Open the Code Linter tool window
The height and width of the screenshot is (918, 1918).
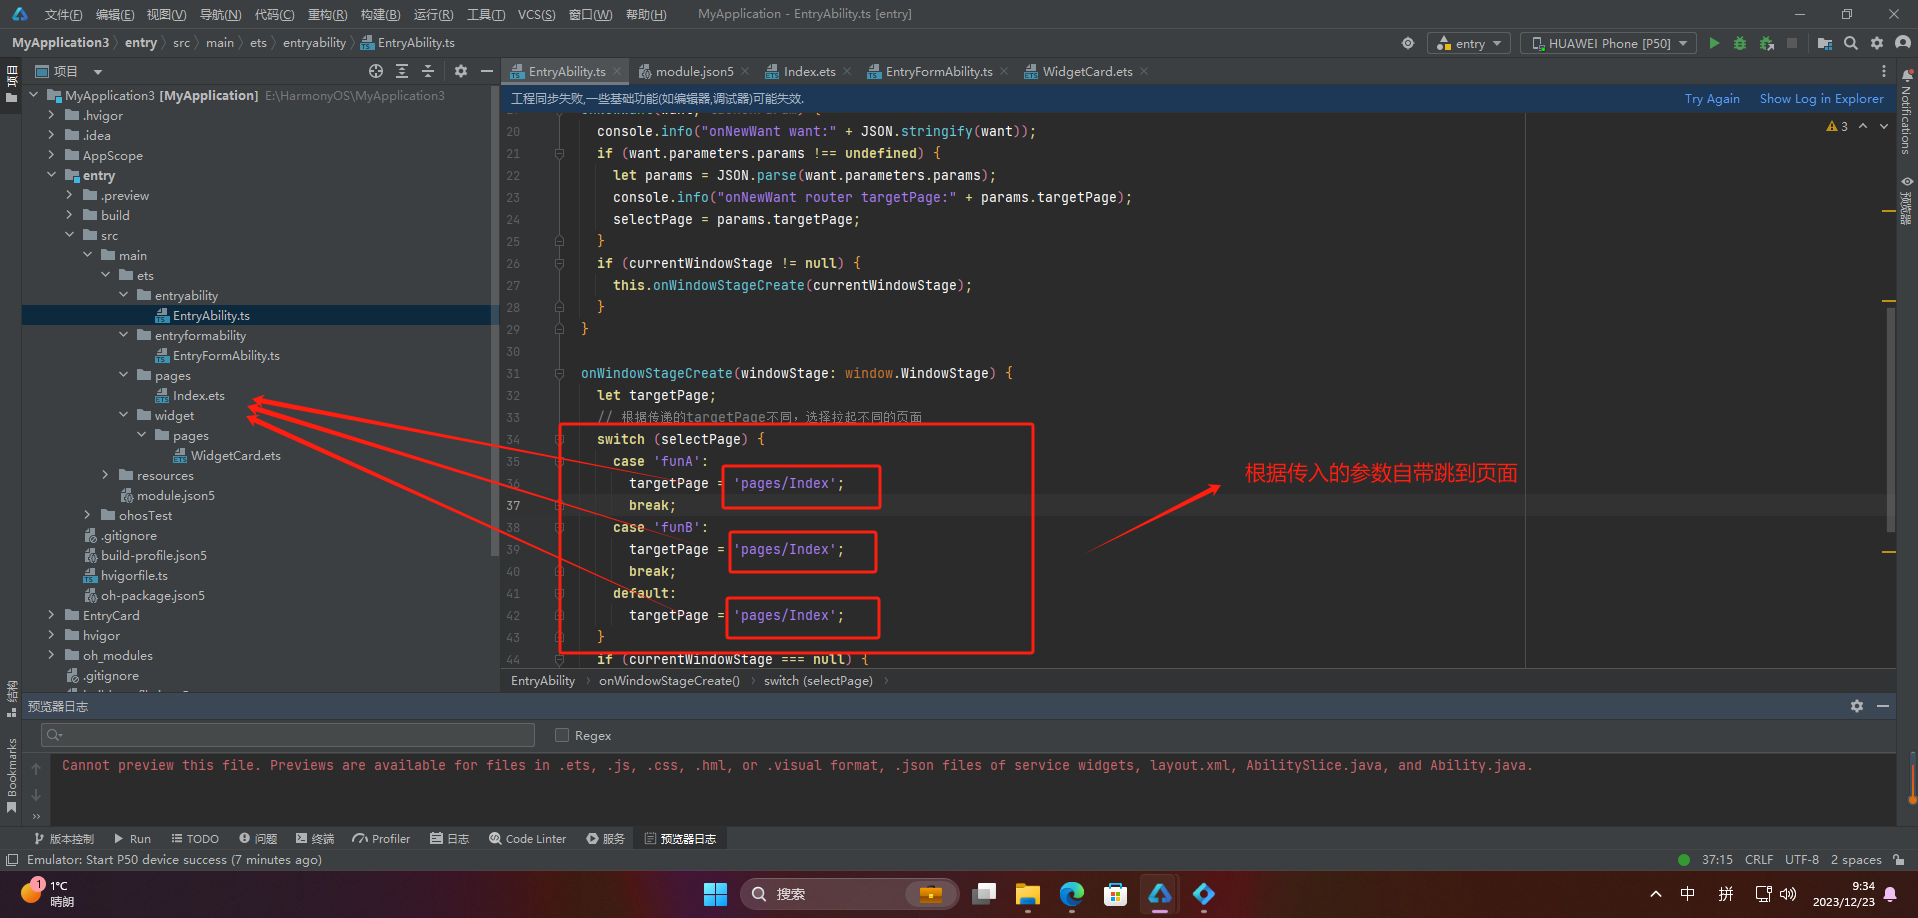tap(528, 839)
